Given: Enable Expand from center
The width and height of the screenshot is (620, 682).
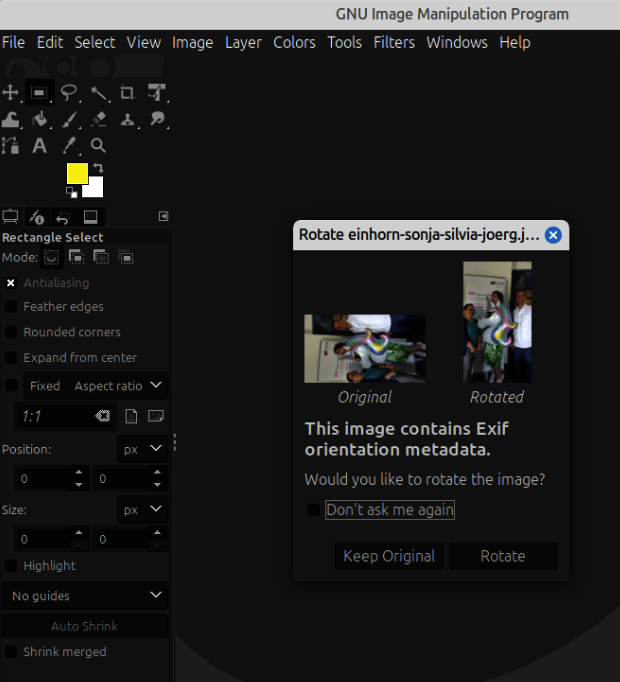Looking at the screenshot, I should pos(10,358).
